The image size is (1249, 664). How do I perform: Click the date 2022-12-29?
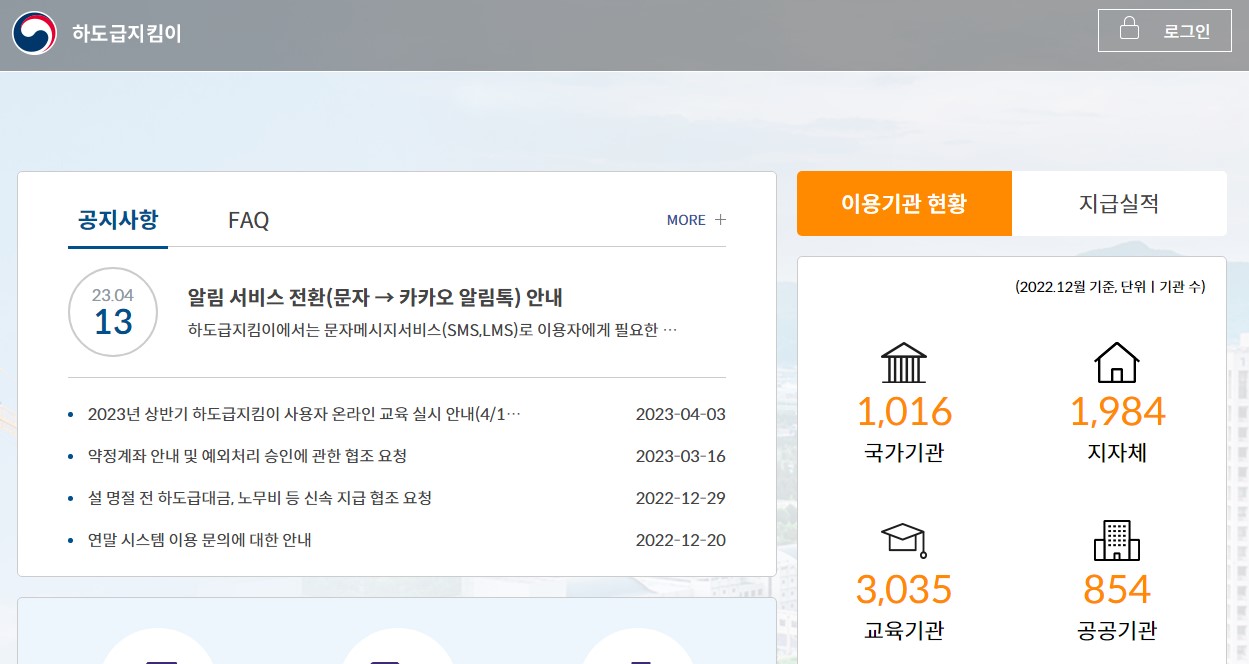point(681,498)
